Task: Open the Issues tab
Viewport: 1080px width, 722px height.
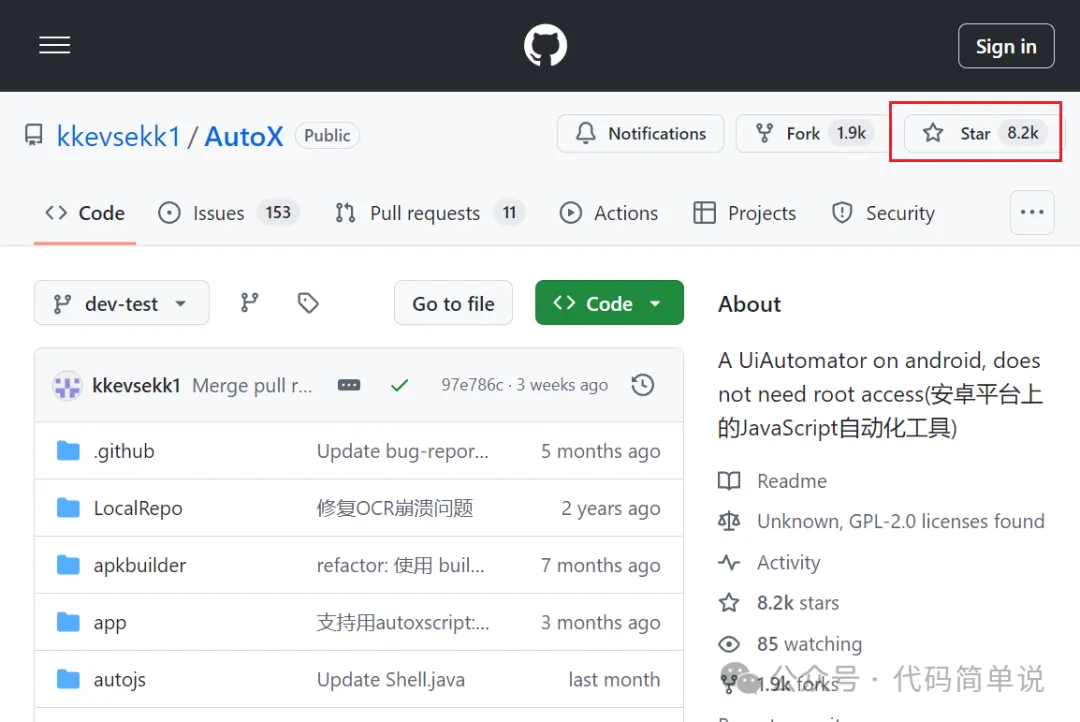Action: point(228,213)
